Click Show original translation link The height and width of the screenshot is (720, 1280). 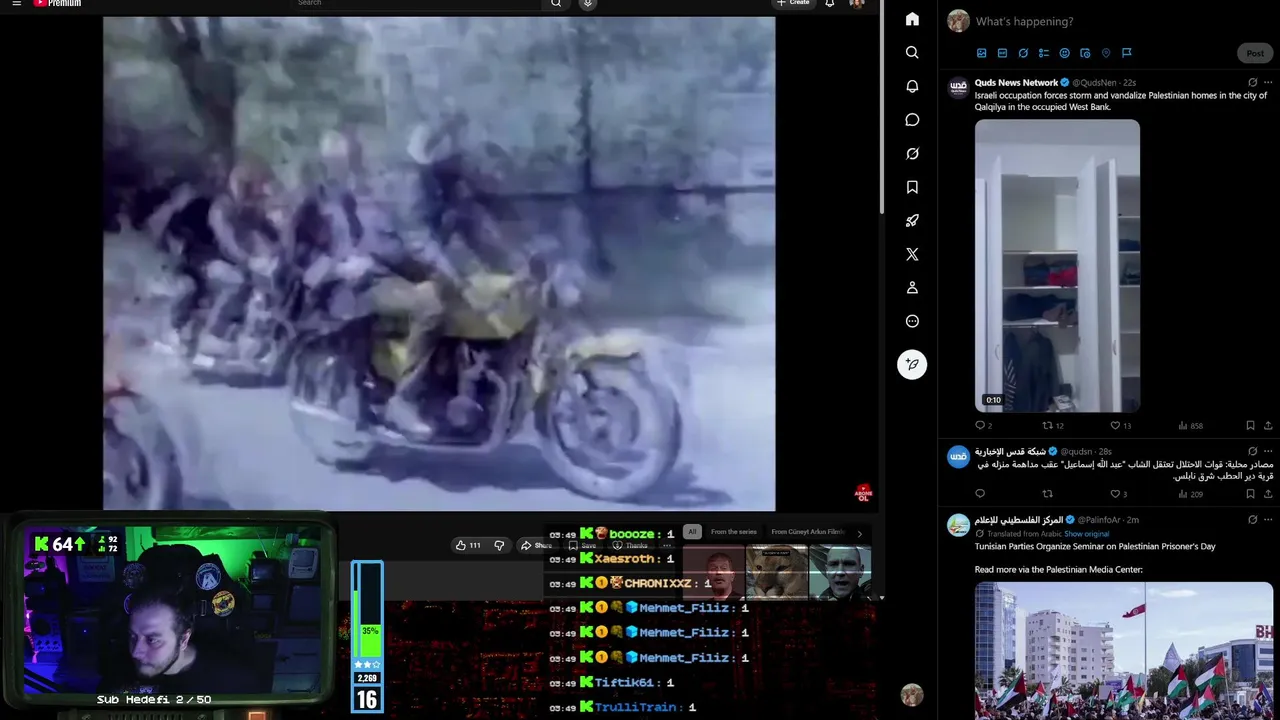pos(1086,534)
